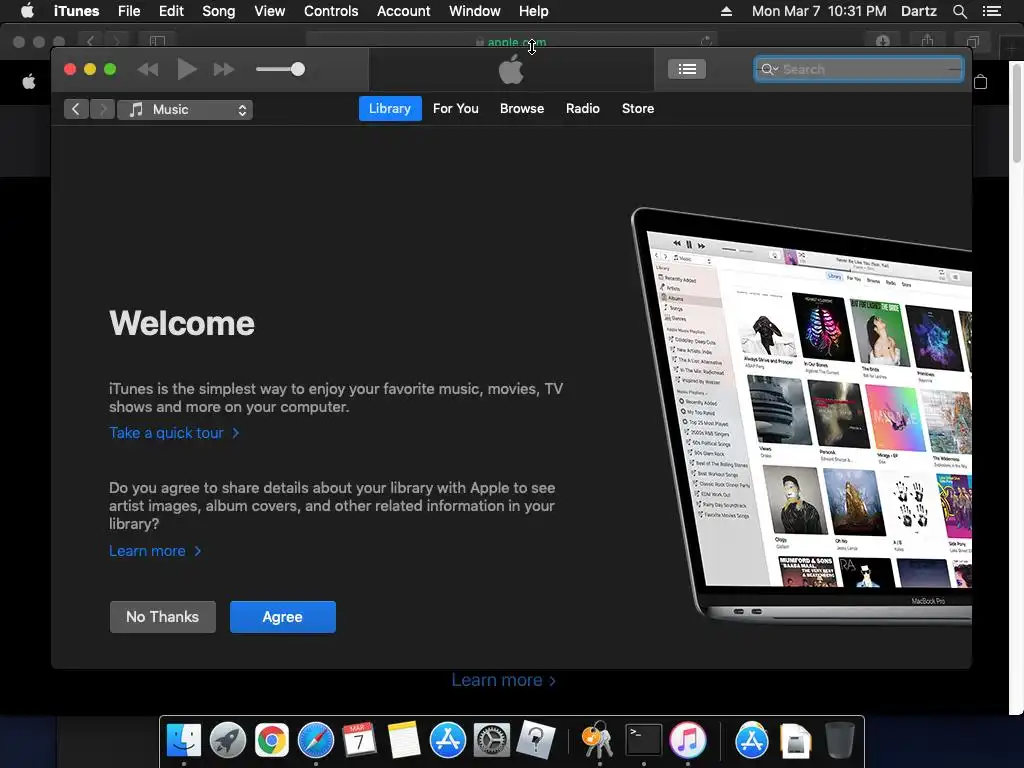
Task: Go back with iTunes back arrow
Action: pyautogui.click(x=76, y=110)
